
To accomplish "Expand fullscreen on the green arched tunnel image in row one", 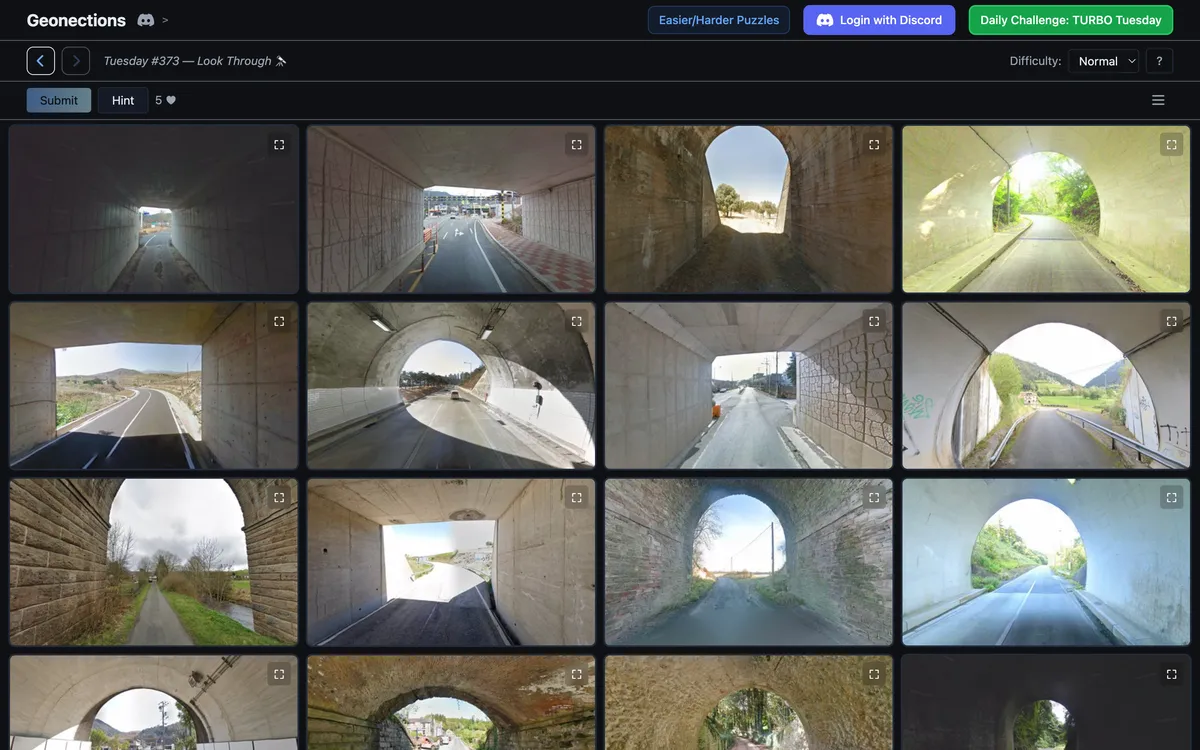I will click(1171, 145).
